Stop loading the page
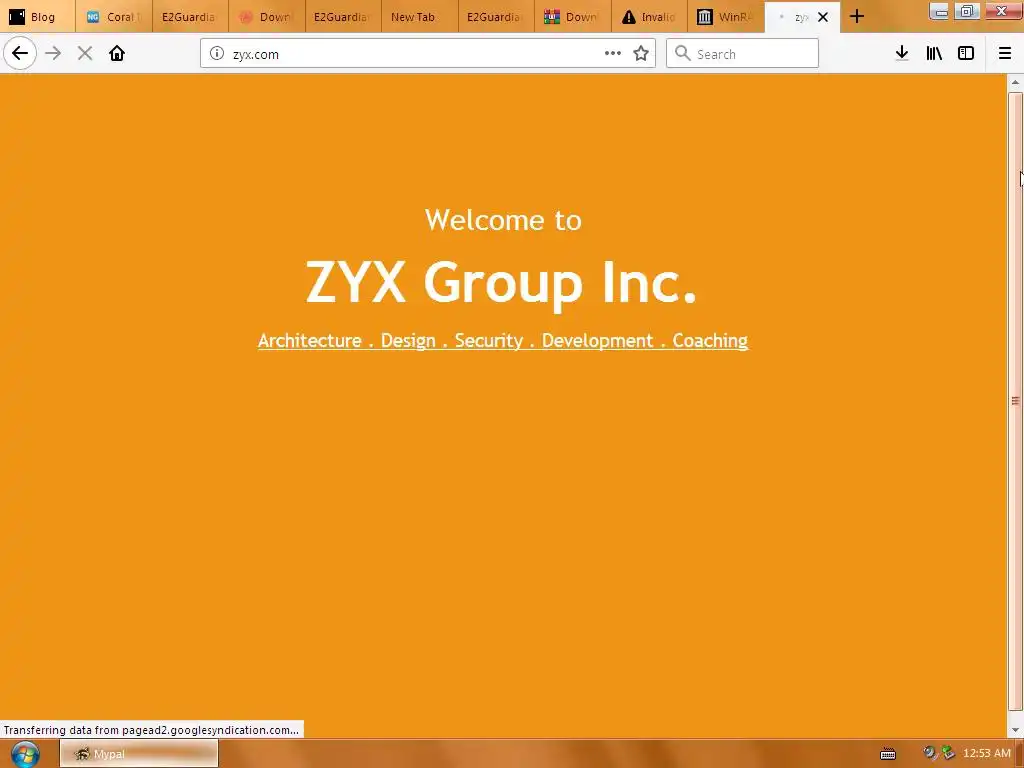 85,54
